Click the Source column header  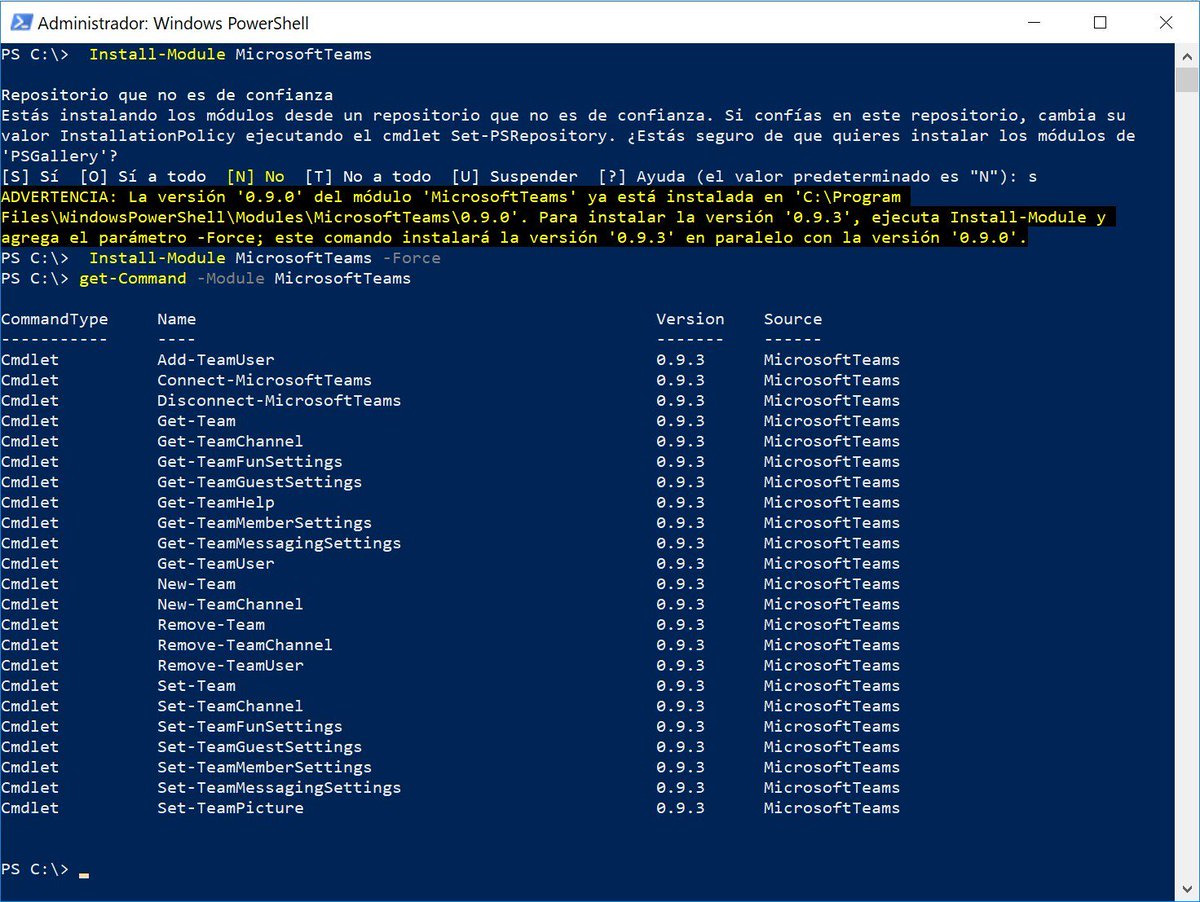(x=793, y=319)
